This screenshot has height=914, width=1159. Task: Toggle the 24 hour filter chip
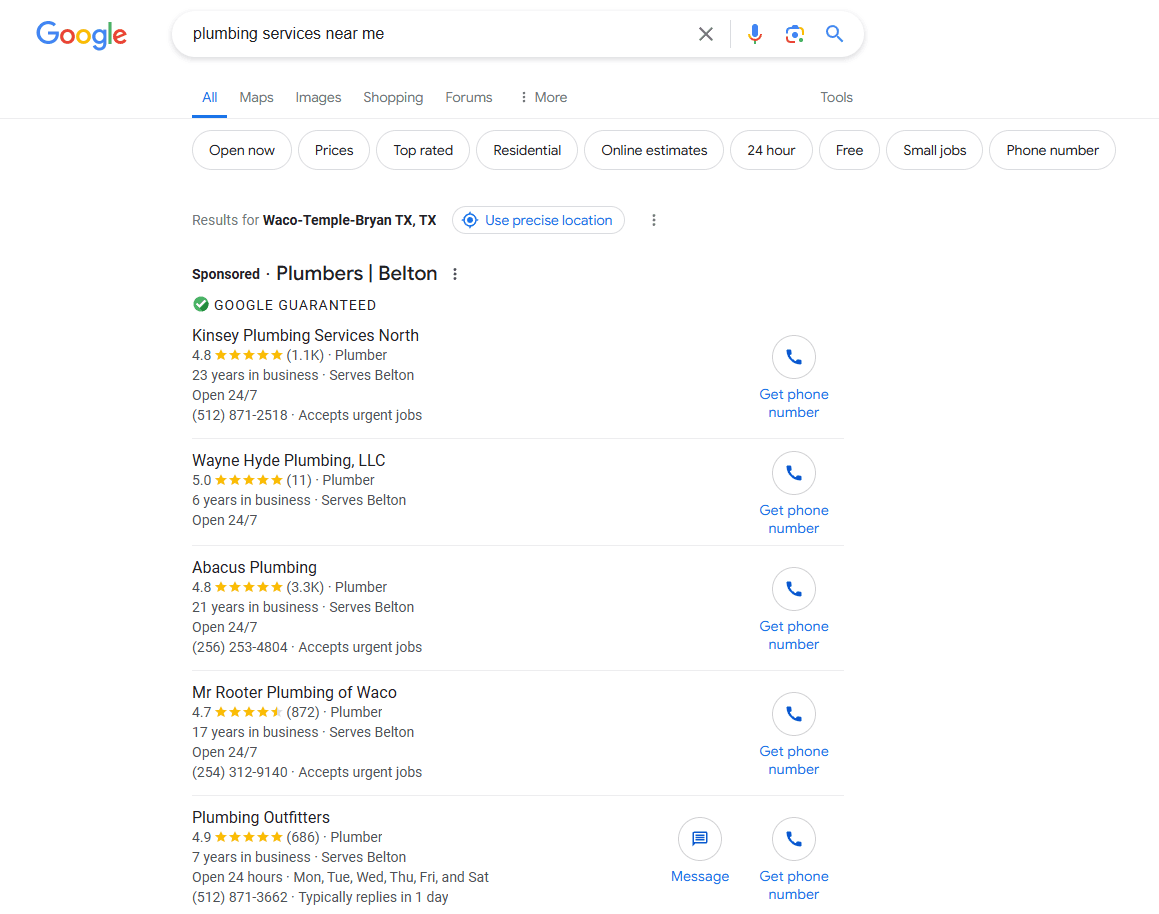[x=771, y=150]
